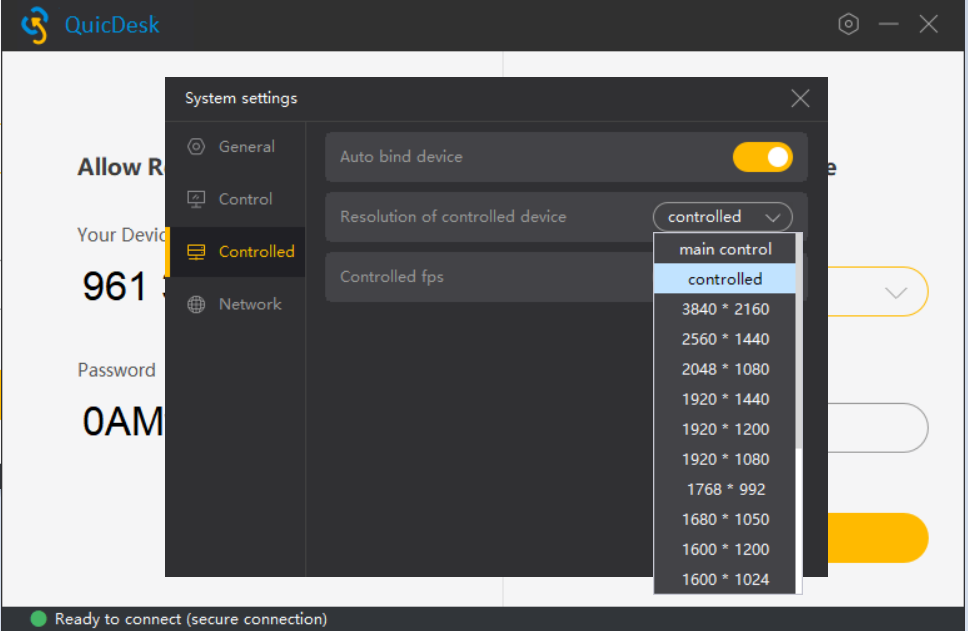The width and height of the screenshot is (968, 631).
Task: Click the Password label in main window
Action: (x=117, y=370)
